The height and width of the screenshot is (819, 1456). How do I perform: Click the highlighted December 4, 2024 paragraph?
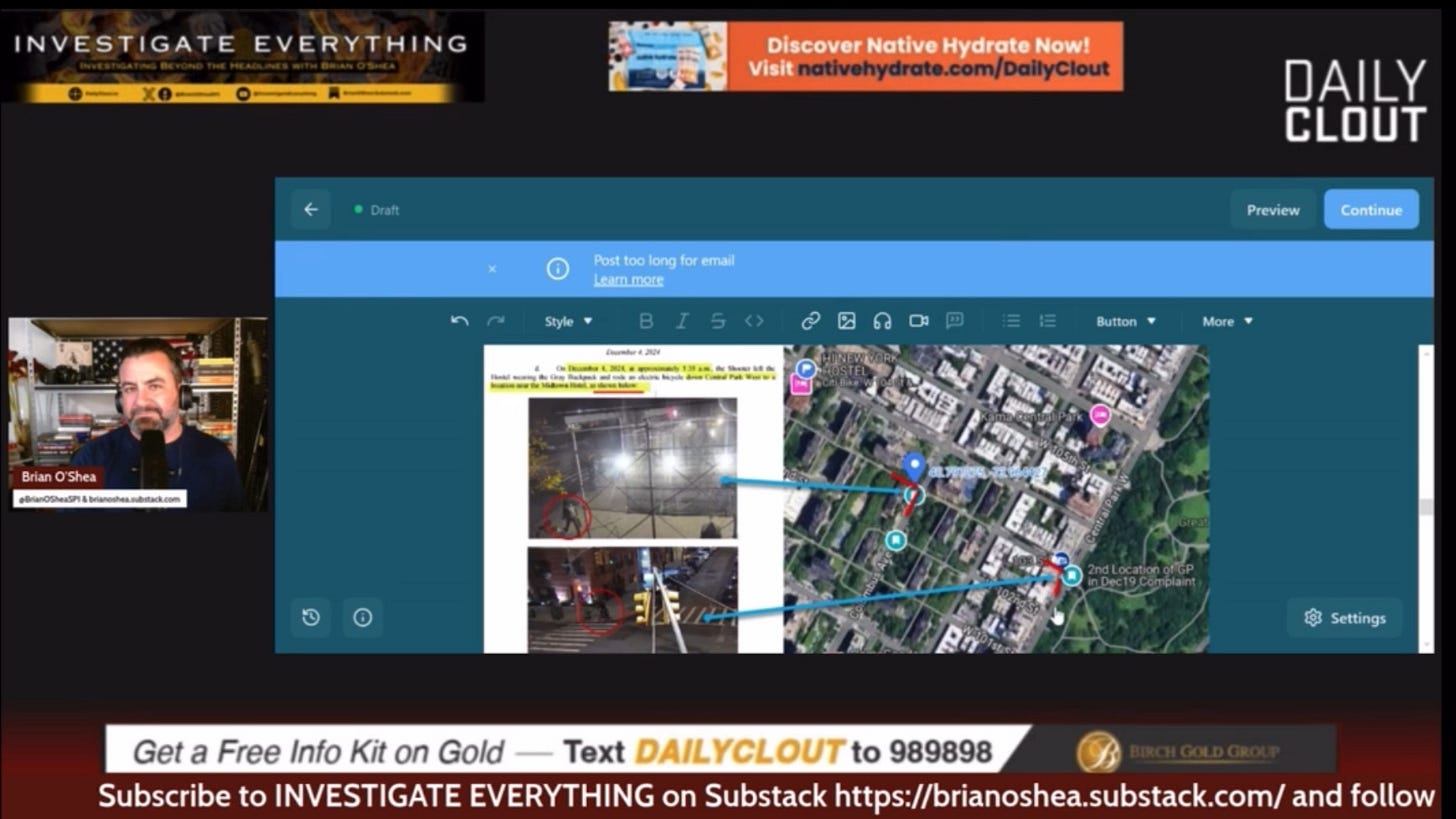tap(632, 375)
